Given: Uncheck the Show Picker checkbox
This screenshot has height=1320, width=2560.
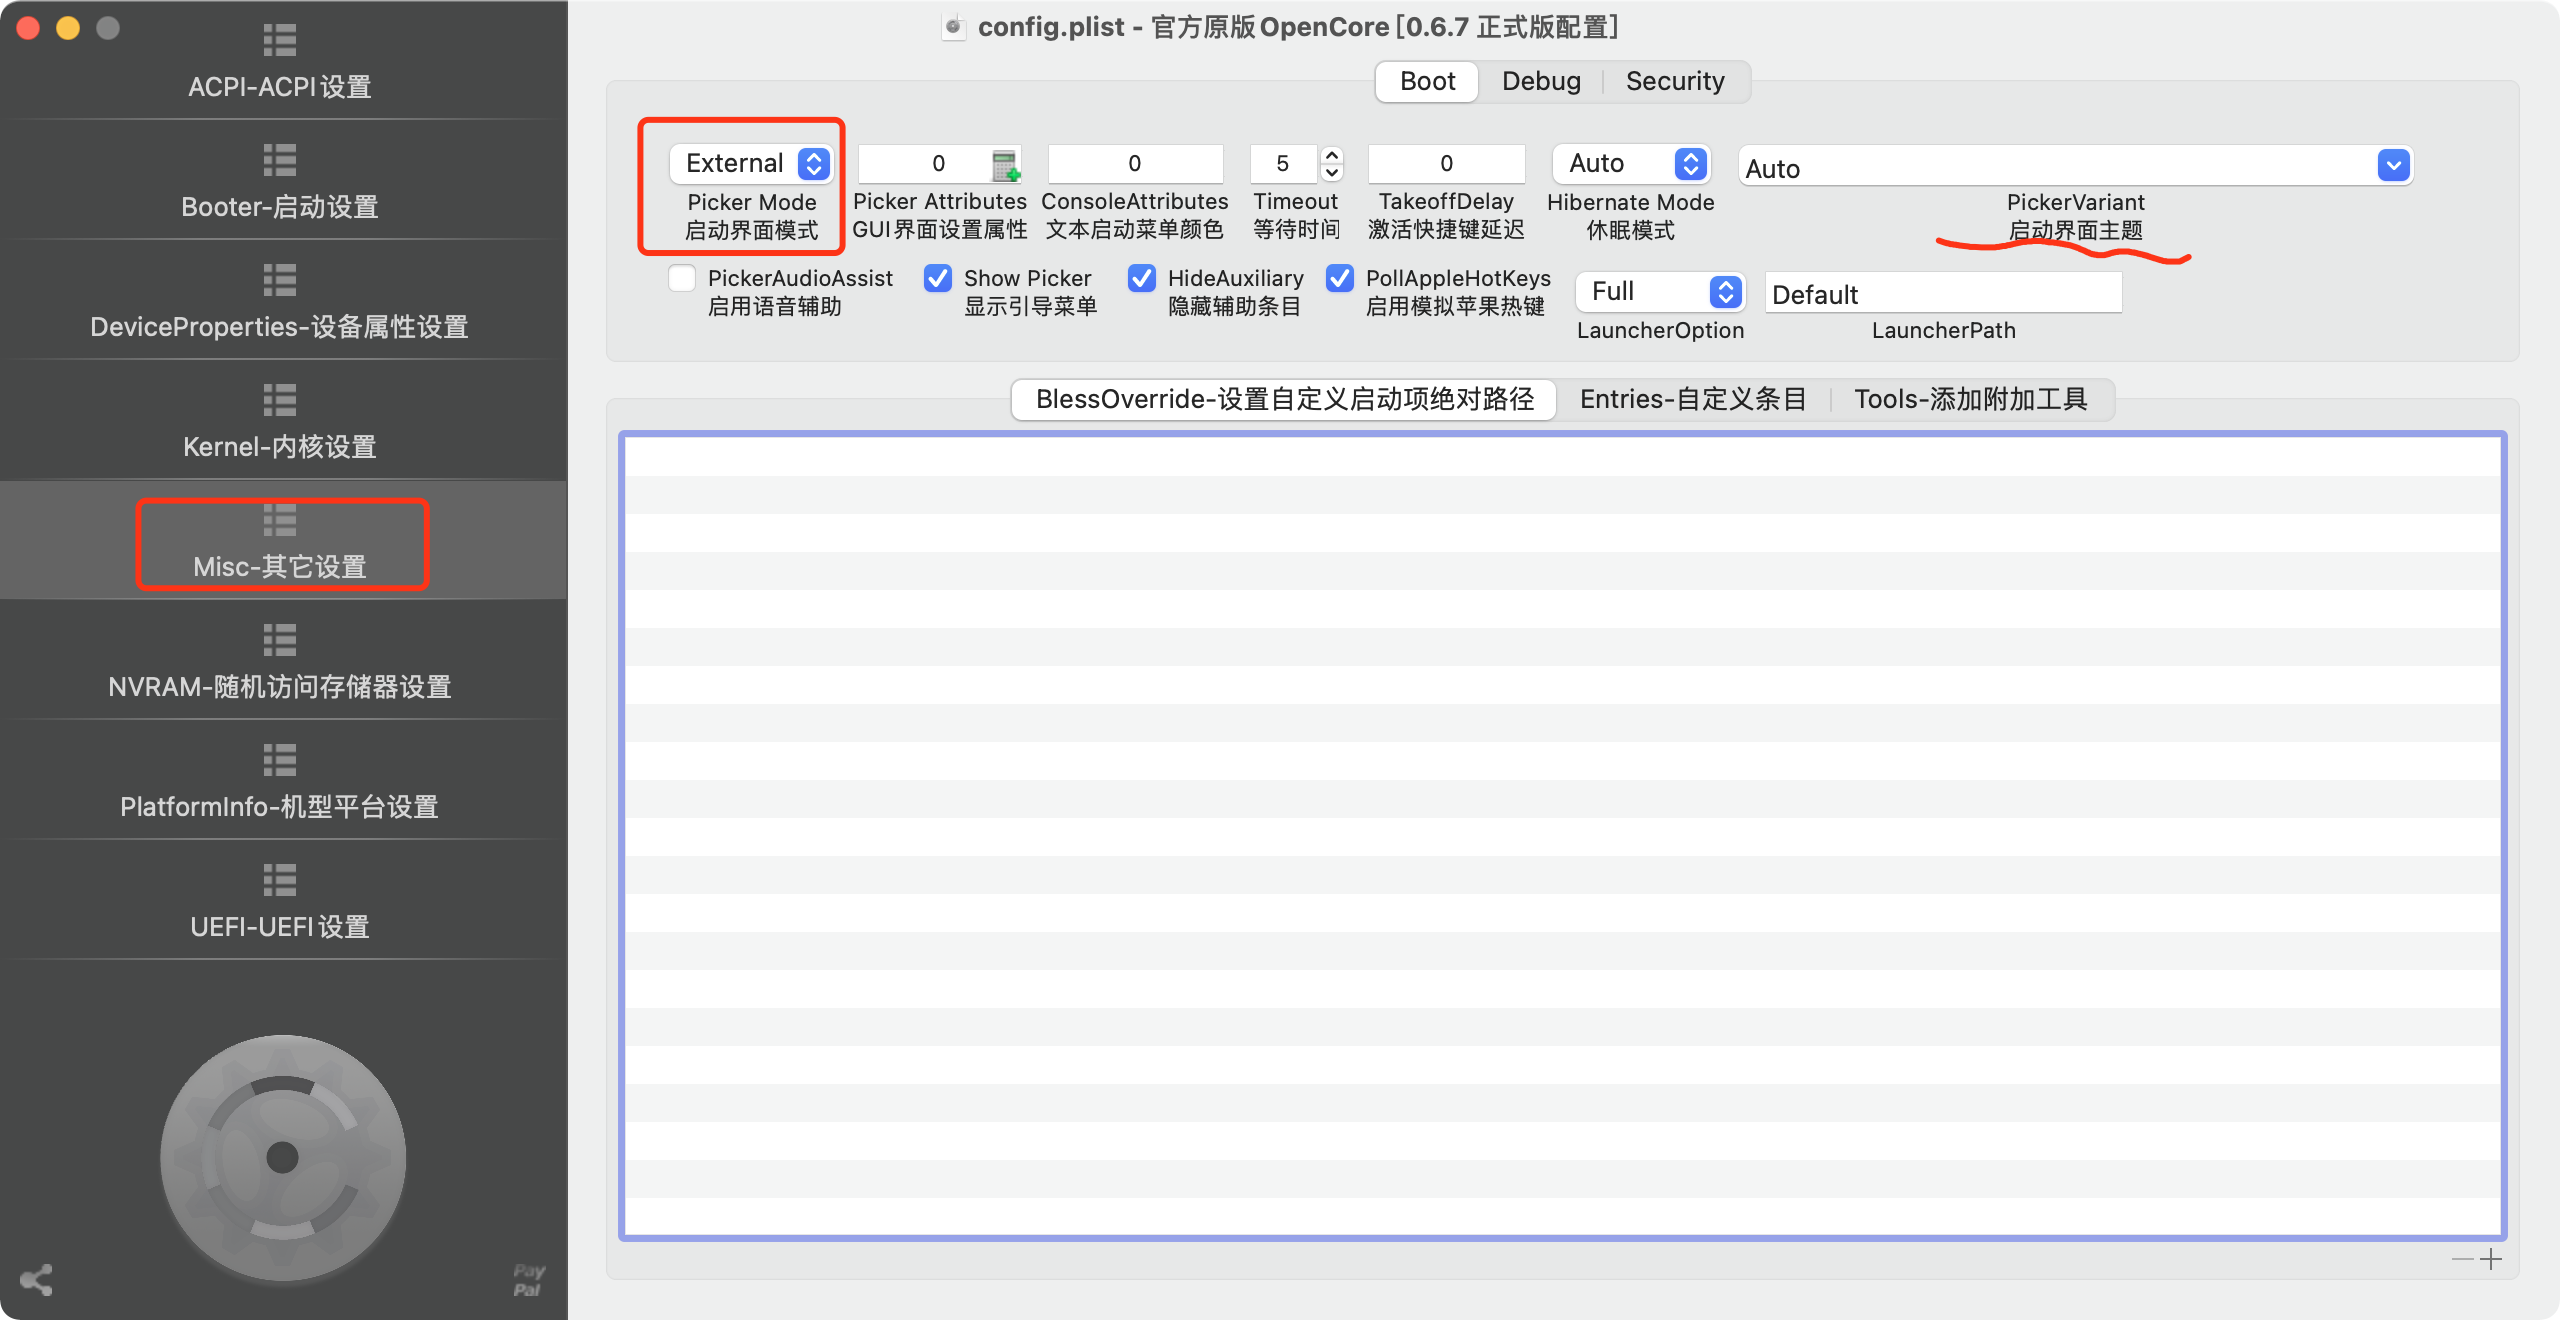Looking at the screenshot, I should (938, 278).
